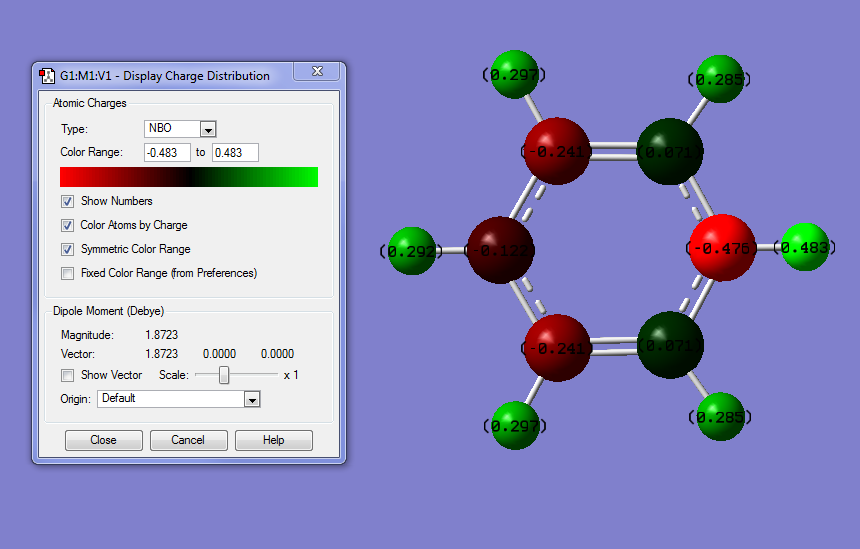
Task: Select the carbon atom bonded to hydrogen 0.292
Action: [500, 248]
